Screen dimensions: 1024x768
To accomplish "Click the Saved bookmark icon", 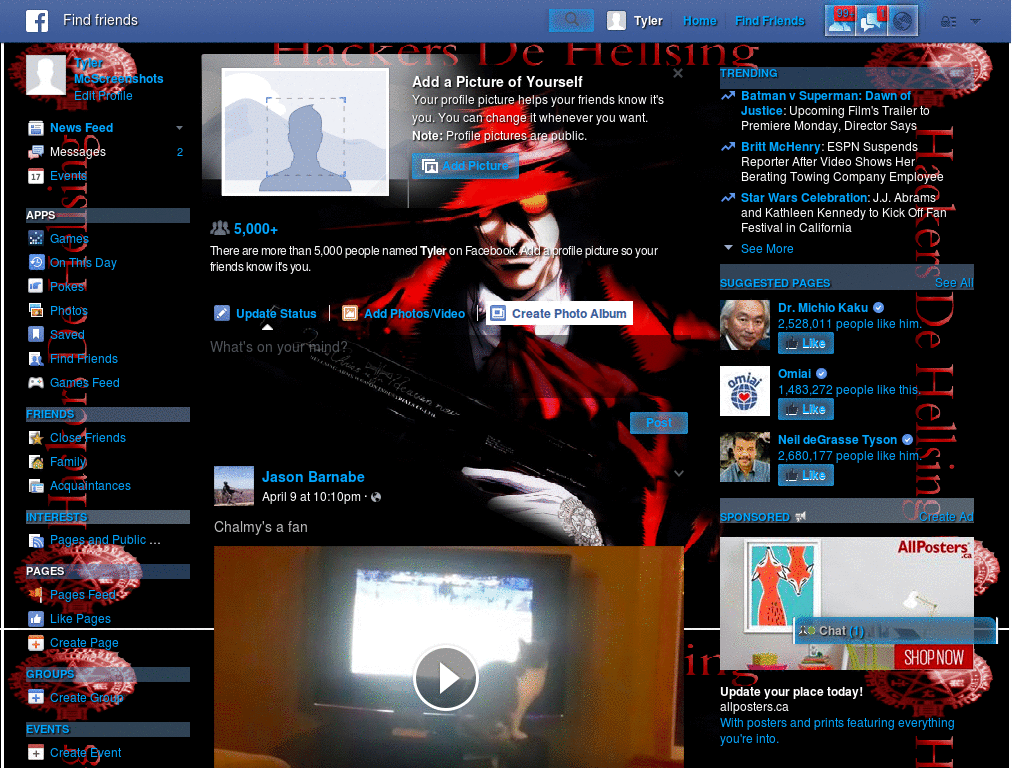I will [x=36, y=334].
